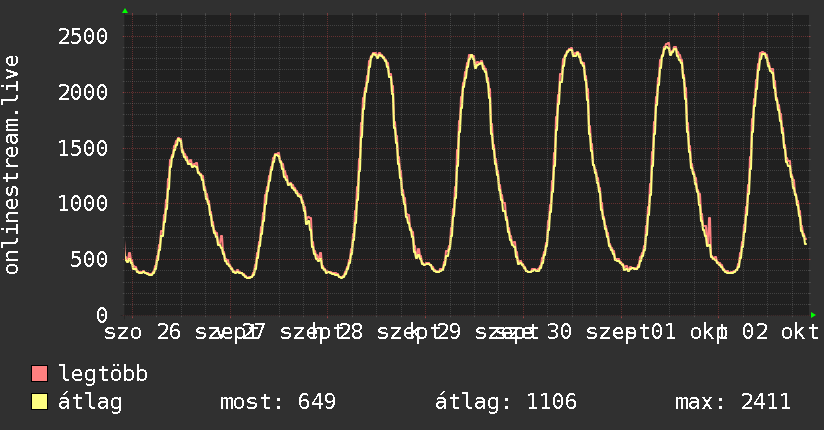Click the 30 date label on the x-axis
The width and height of the screenshot is (824, 430).
pos(559,332)
